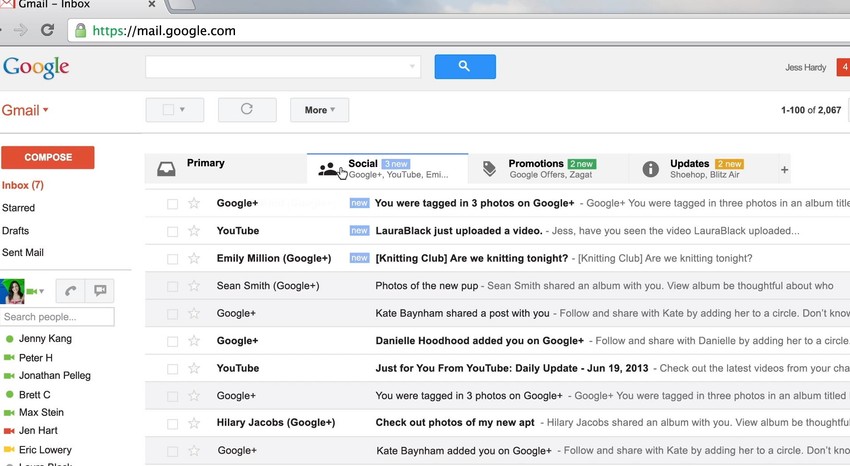Check the Emily Million email checkbox
The image size is (850, 466).
tap(172, 259)
